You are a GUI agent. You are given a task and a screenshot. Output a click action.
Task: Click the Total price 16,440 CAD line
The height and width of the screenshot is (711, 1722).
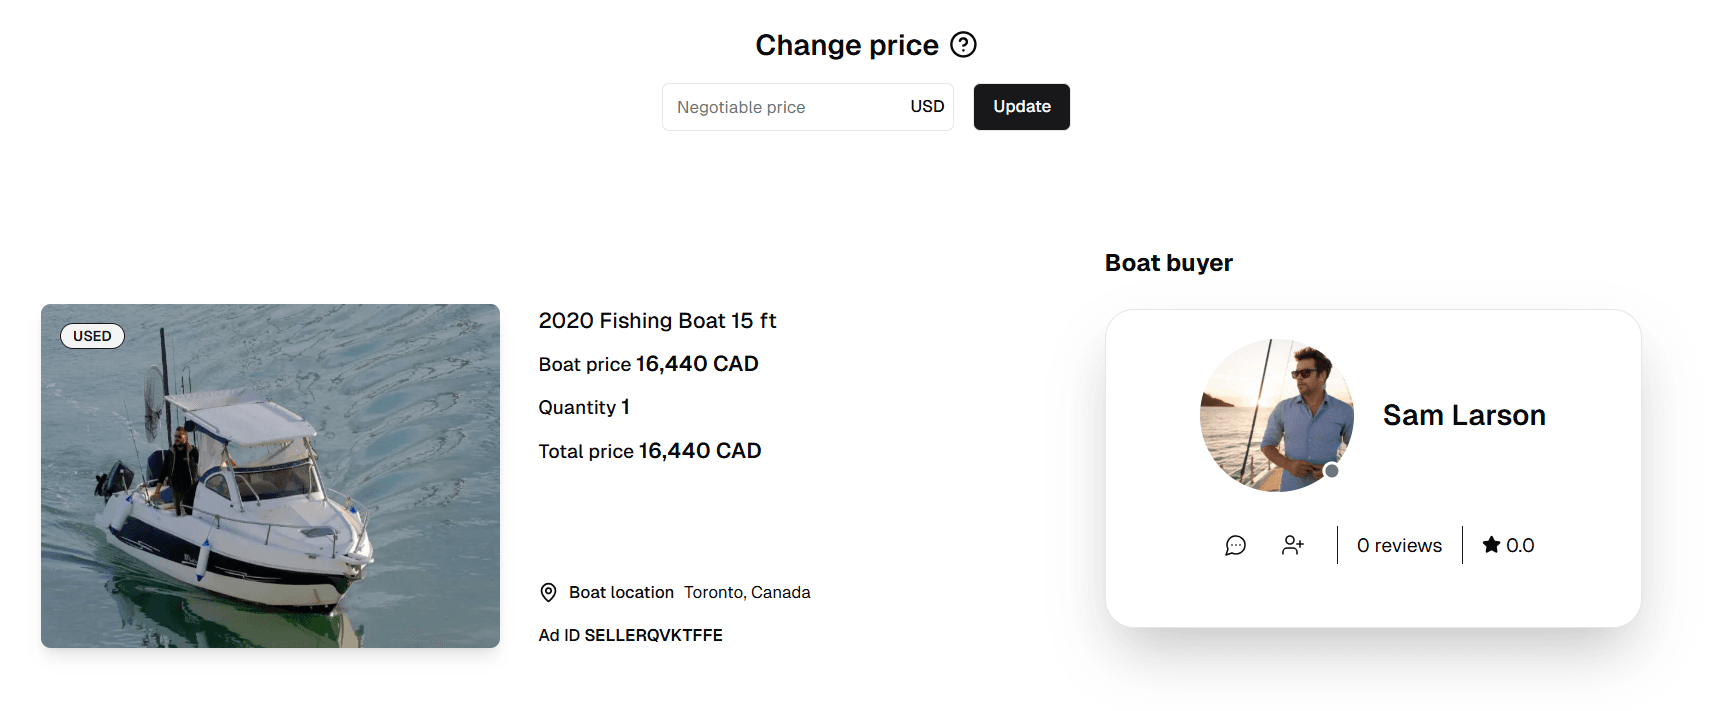pos(650,451)
